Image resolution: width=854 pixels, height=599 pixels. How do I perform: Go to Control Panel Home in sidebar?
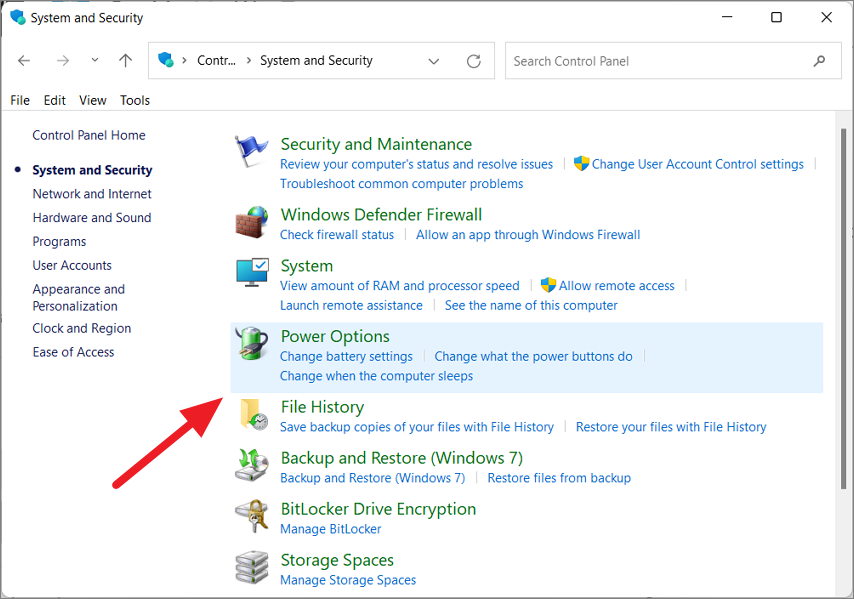coord(89,135)
